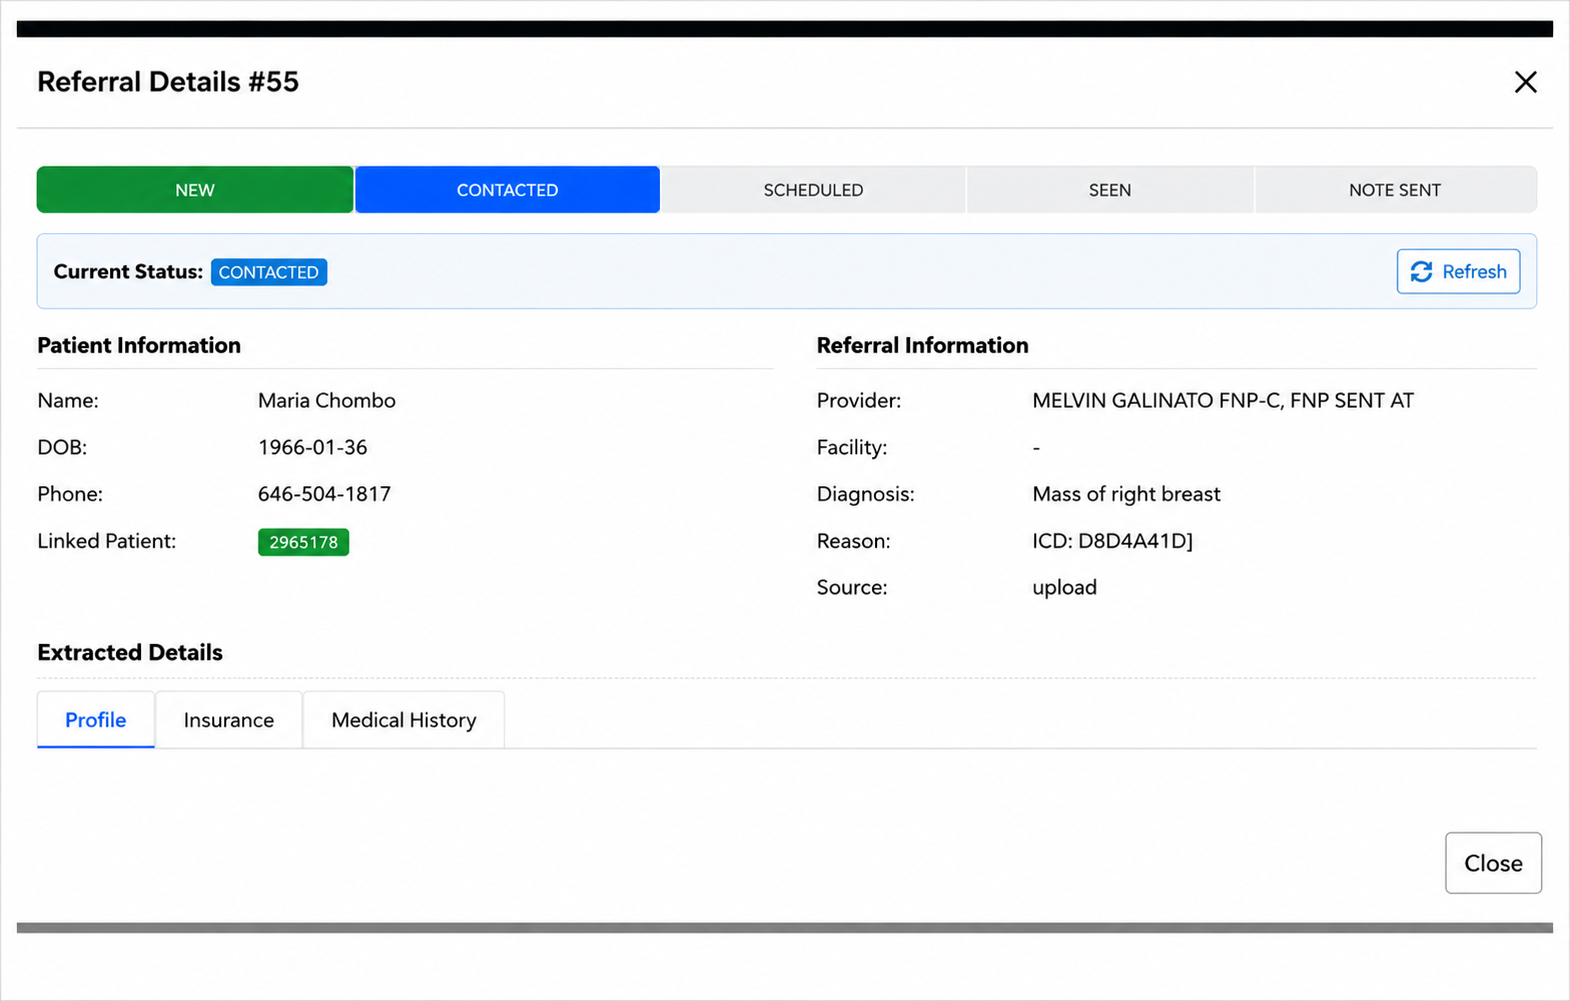Switch to the Insurance tab
Screen dimensions: 1570x1001
229,720
